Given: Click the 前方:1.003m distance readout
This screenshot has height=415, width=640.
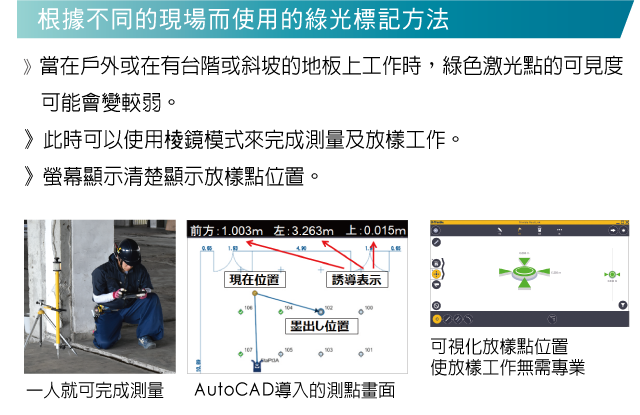Looking at the screenshot, I should click(x=227, y=231).
